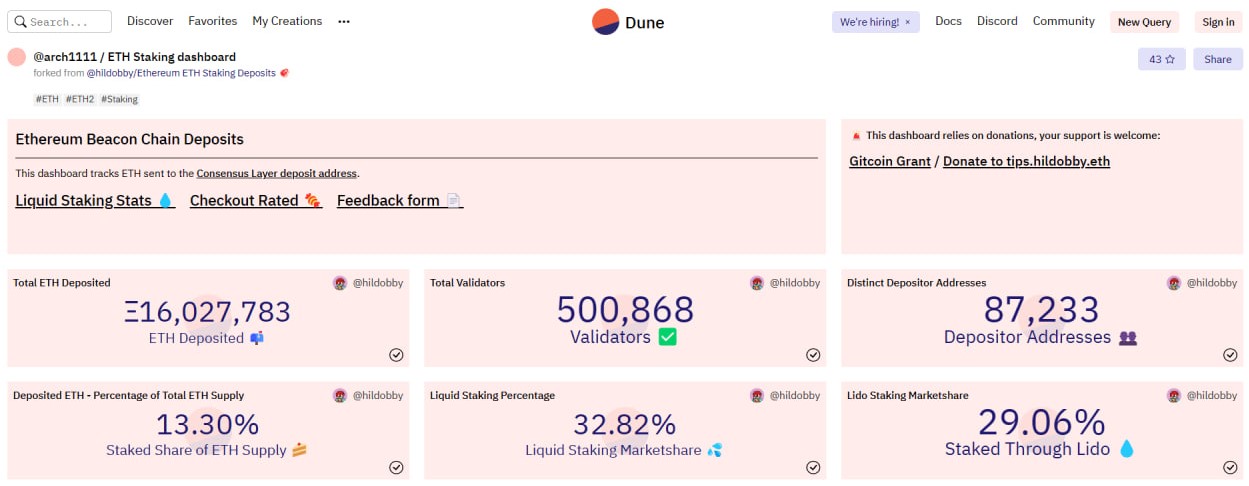Click the 29.06% Lido value
Image resolution: width=1249 pixels, height=486 pixels.
(1041, 422)
